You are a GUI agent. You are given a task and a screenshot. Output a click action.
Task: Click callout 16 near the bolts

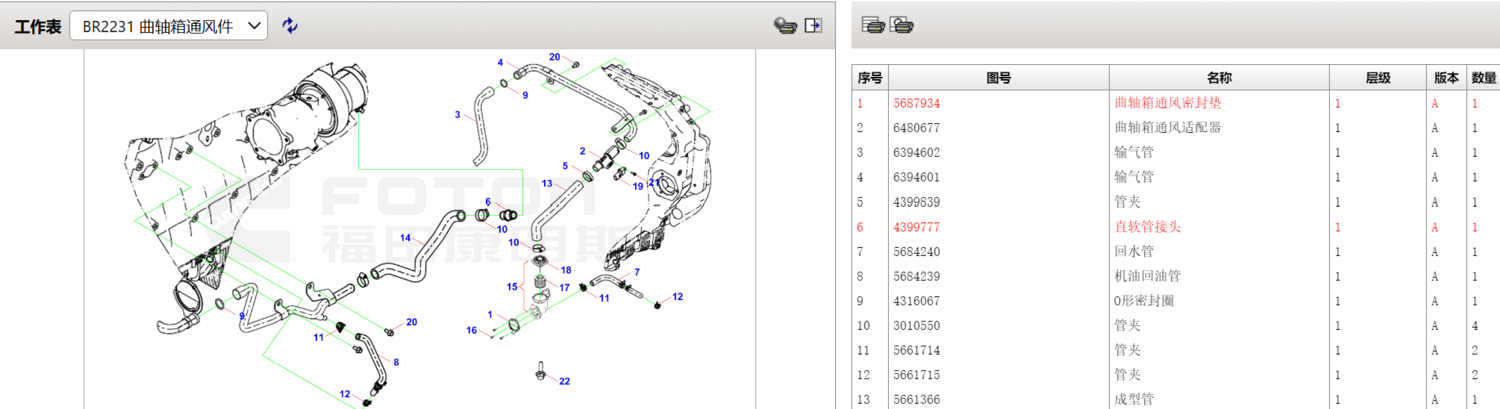471,330
